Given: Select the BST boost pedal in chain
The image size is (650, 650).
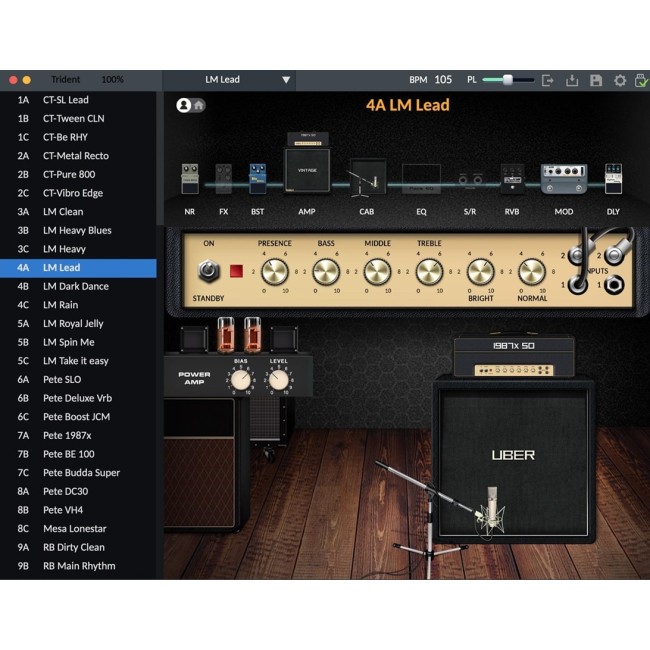Looking at the screenshot, I should pyautogui.click(x=258, y=178).
